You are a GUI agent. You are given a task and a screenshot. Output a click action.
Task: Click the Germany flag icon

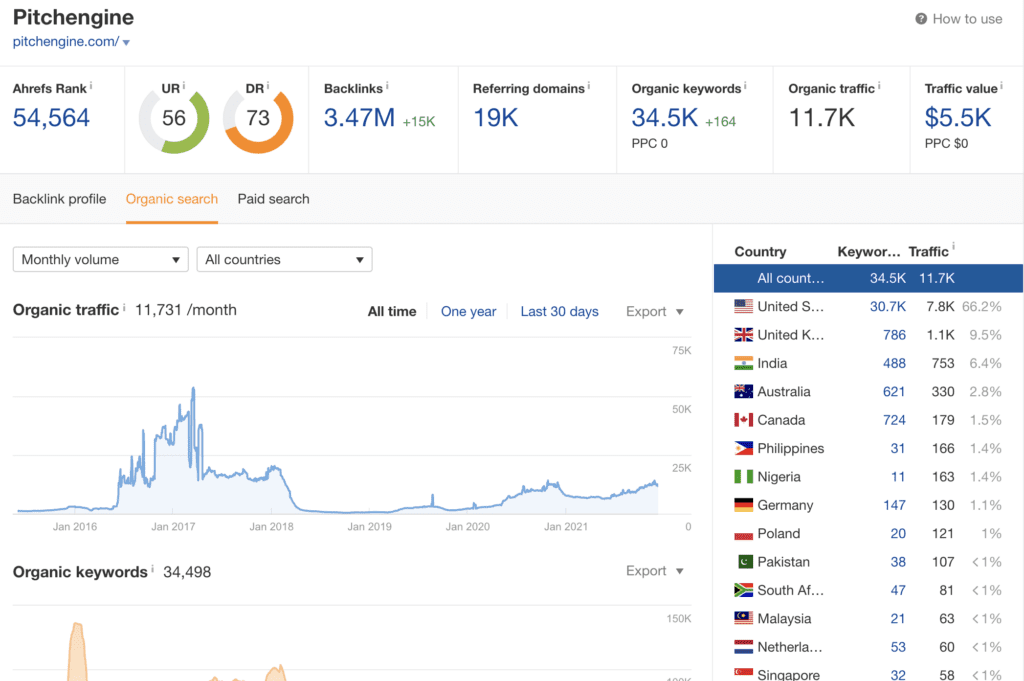(743, 505)
